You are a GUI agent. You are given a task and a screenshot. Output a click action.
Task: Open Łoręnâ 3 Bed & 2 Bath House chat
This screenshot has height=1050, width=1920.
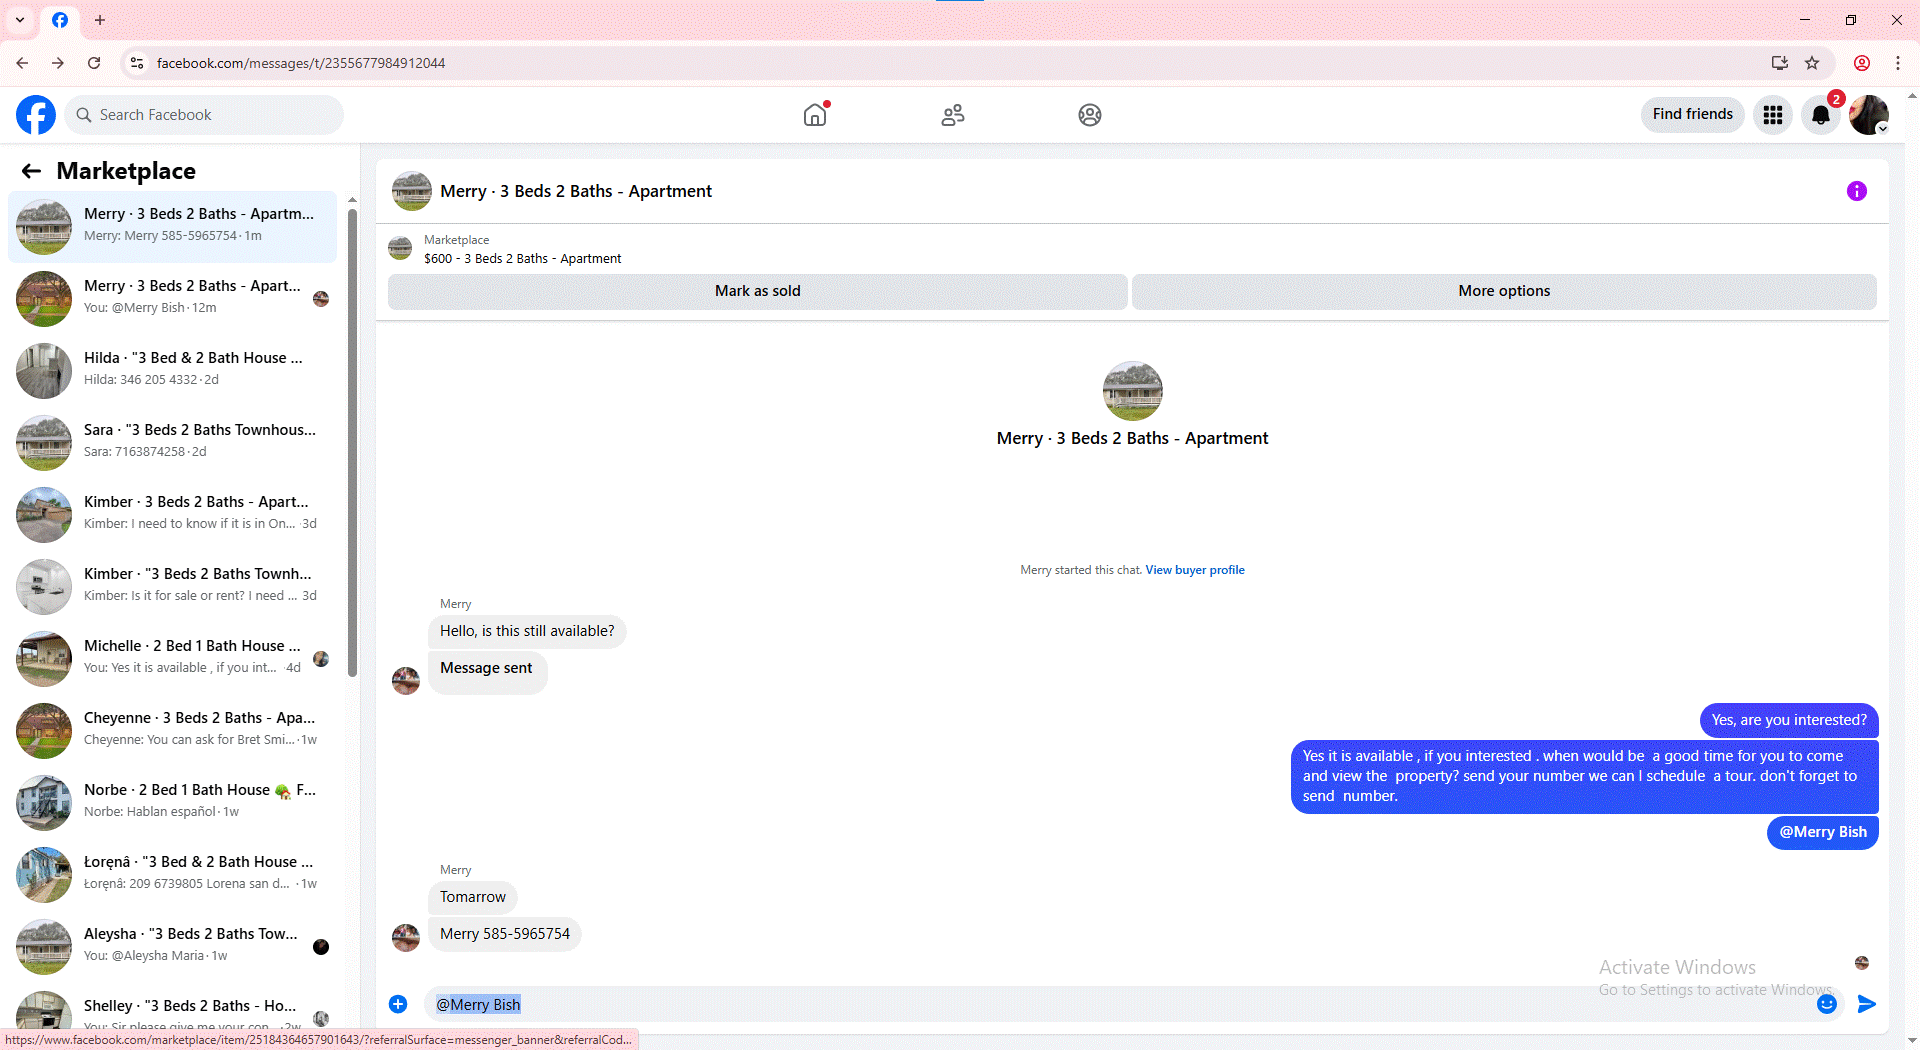pyautogui.click(x=172, y=875)
